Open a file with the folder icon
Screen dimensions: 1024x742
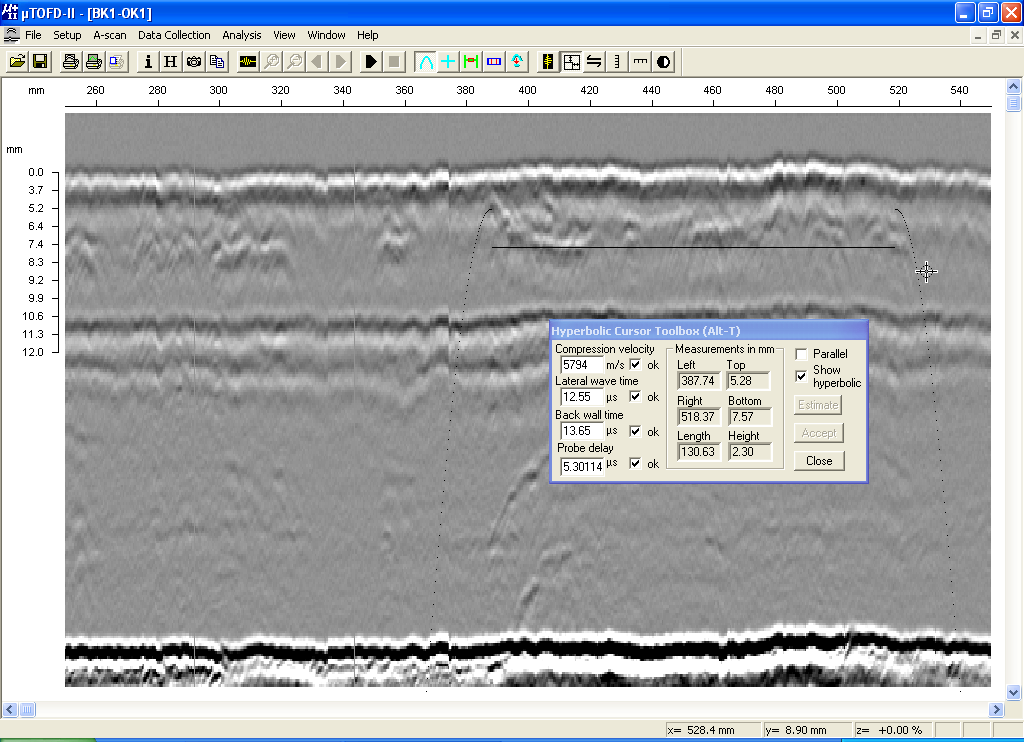(17, 61)
